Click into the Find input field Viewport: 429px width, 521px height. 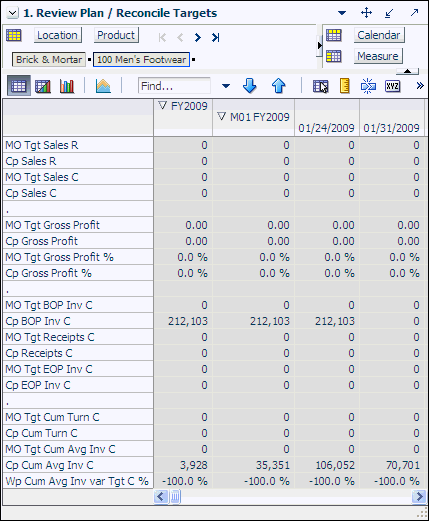point(174,86)
